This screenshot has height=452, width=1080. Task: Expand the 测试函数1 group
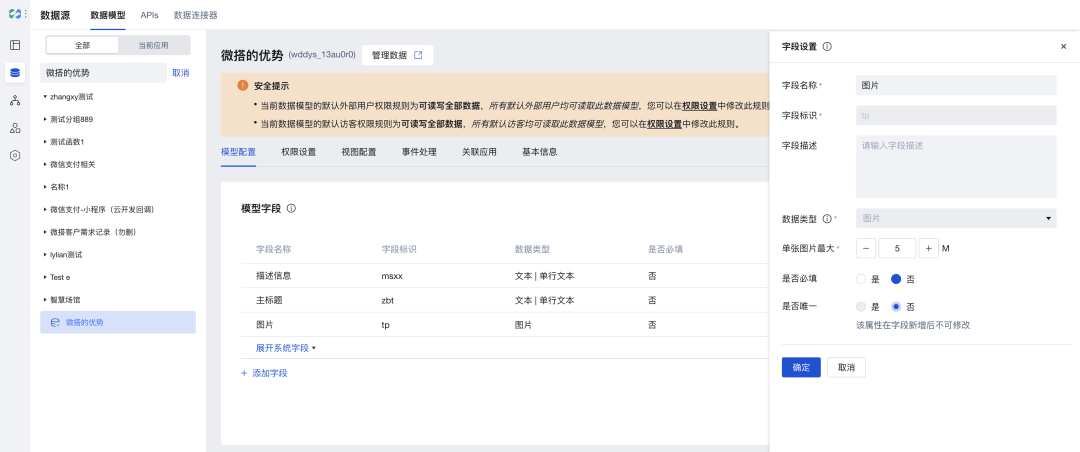(x=45, y=142)
